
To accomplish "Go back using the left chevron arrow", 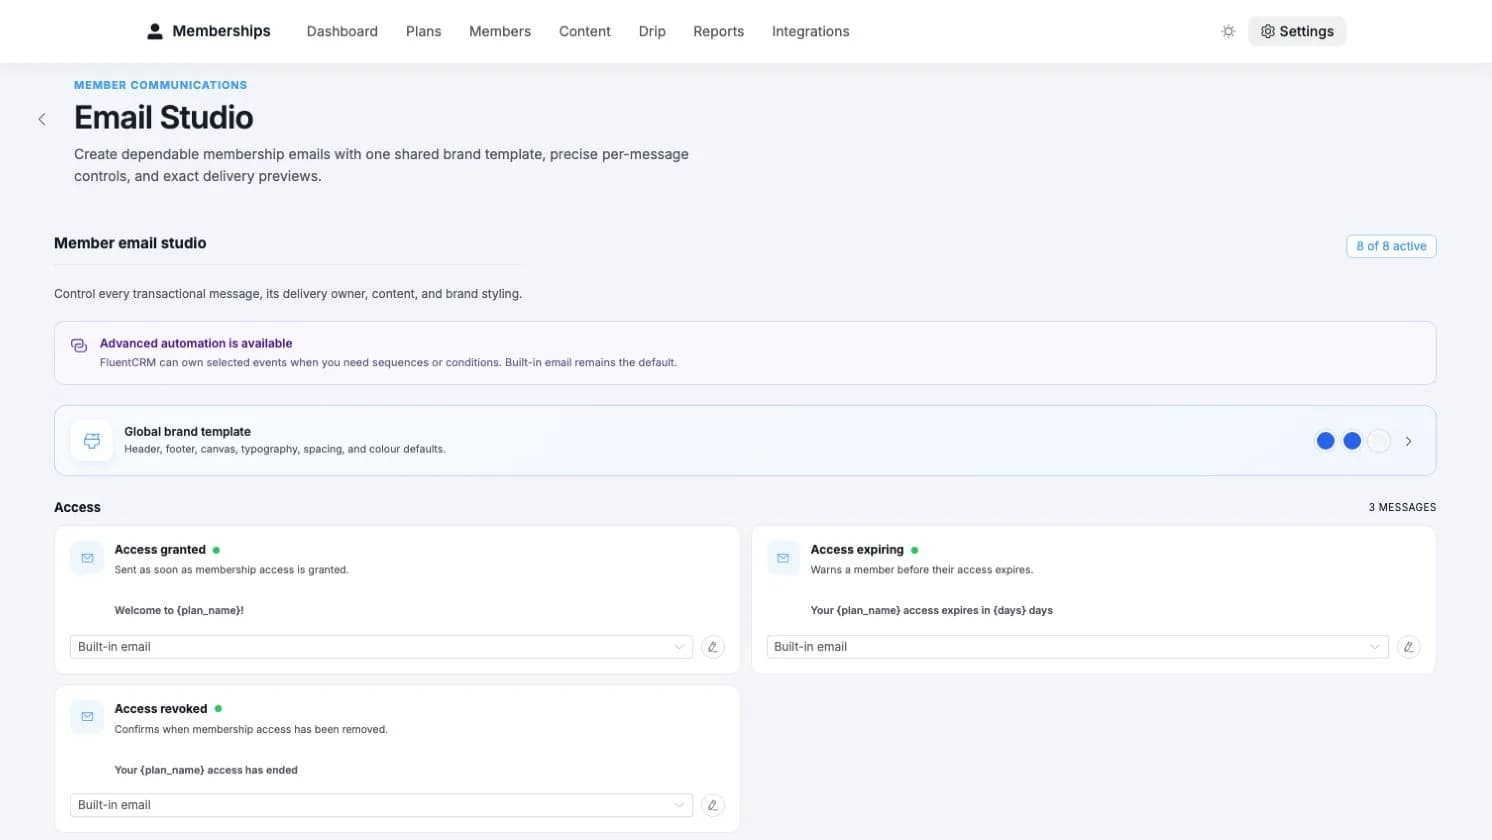I will [42, 119].
